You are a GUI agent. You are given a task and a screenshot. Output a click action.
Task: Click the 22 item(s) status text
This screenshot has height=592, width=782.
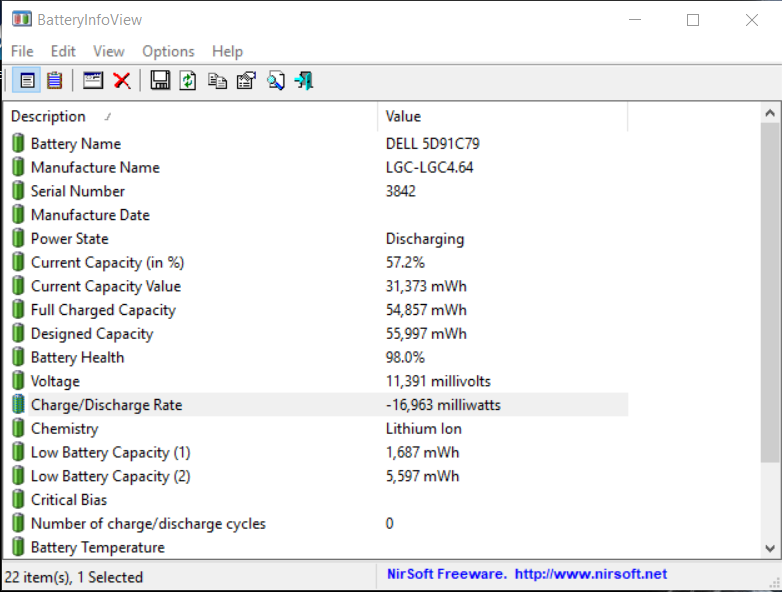tap(74, 577)
